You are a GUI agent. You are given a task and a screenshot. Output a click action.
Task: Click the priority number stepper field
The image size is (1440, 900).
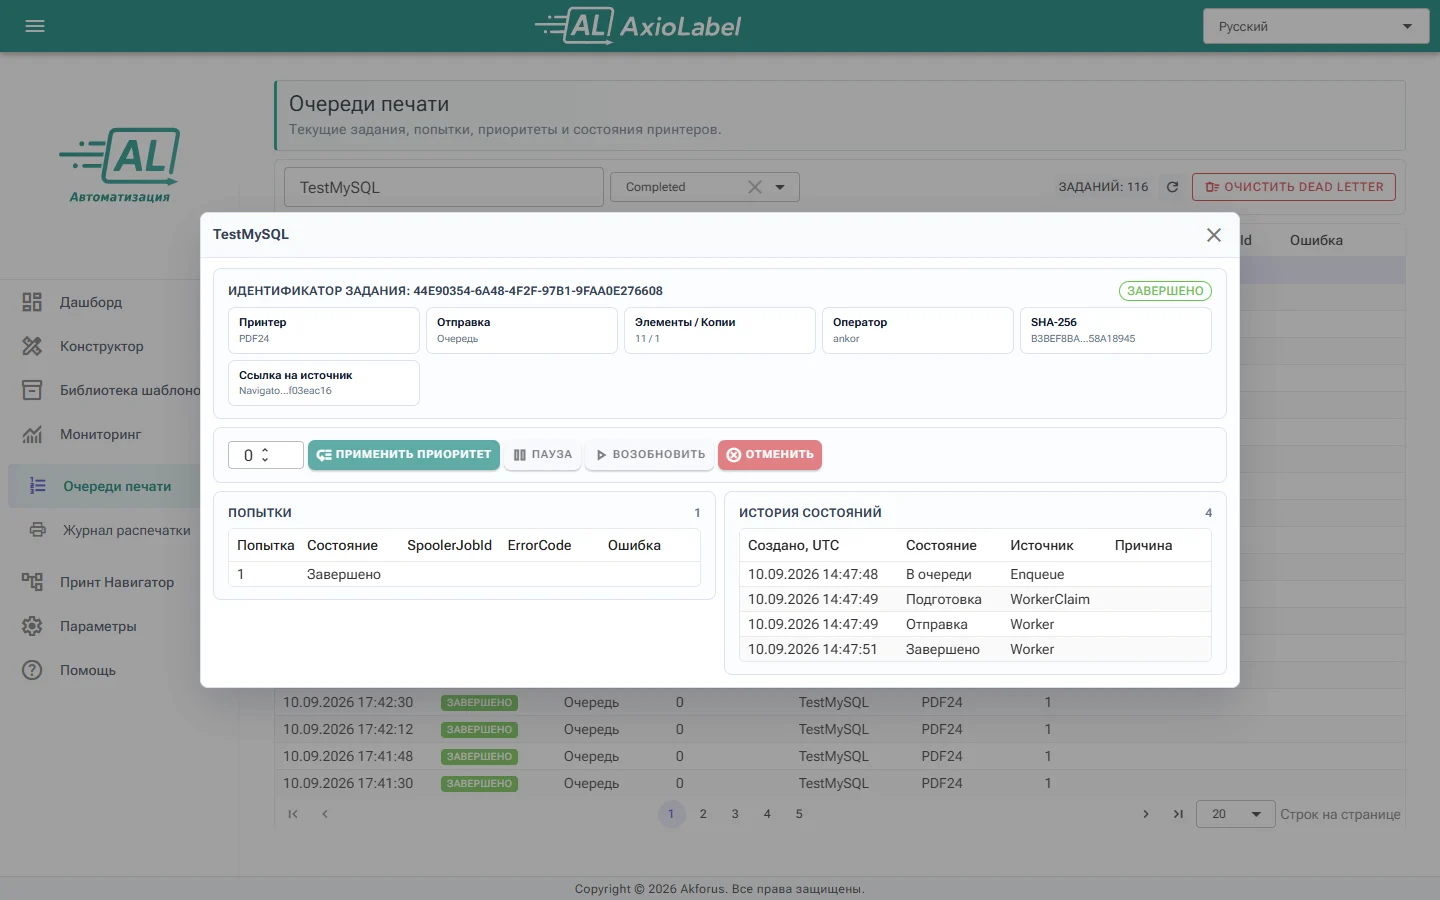click(265, 455)
